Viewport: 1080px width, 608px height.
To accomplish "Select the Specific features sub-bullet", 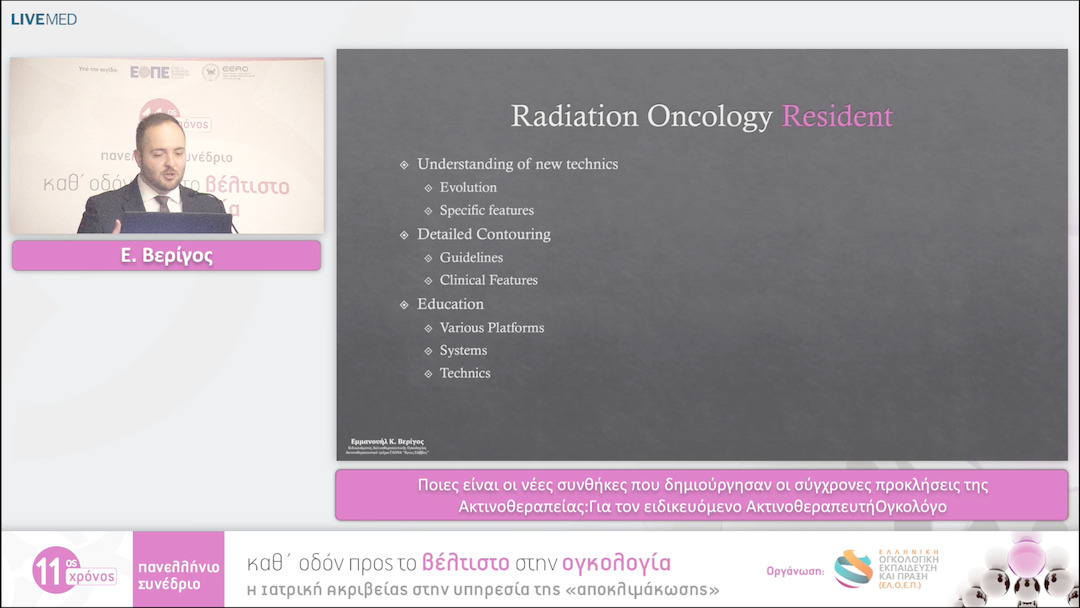I will pyautogui.click(x=486, y=210).
